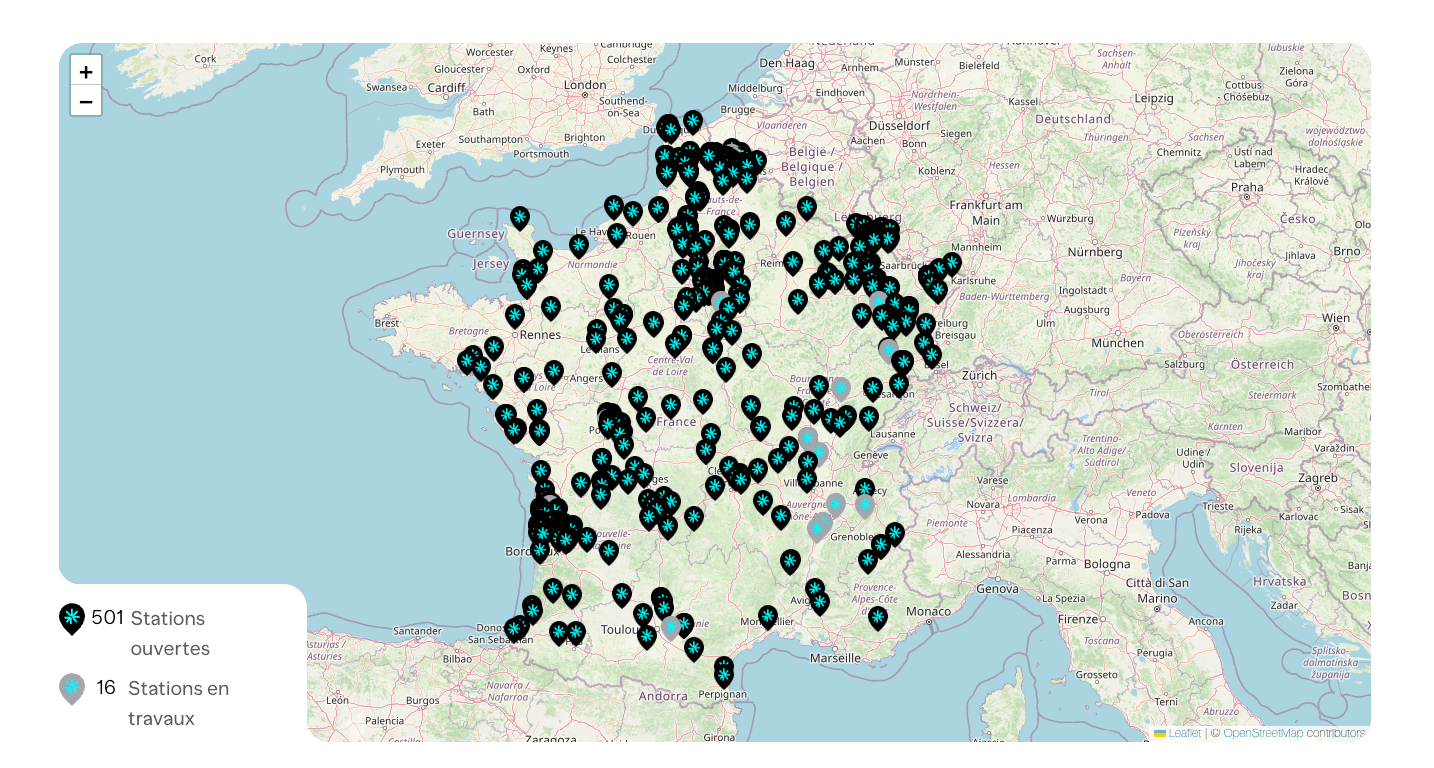Select the station marker west of Monaco
This screenshot has height=768, width=1434.
878,617
